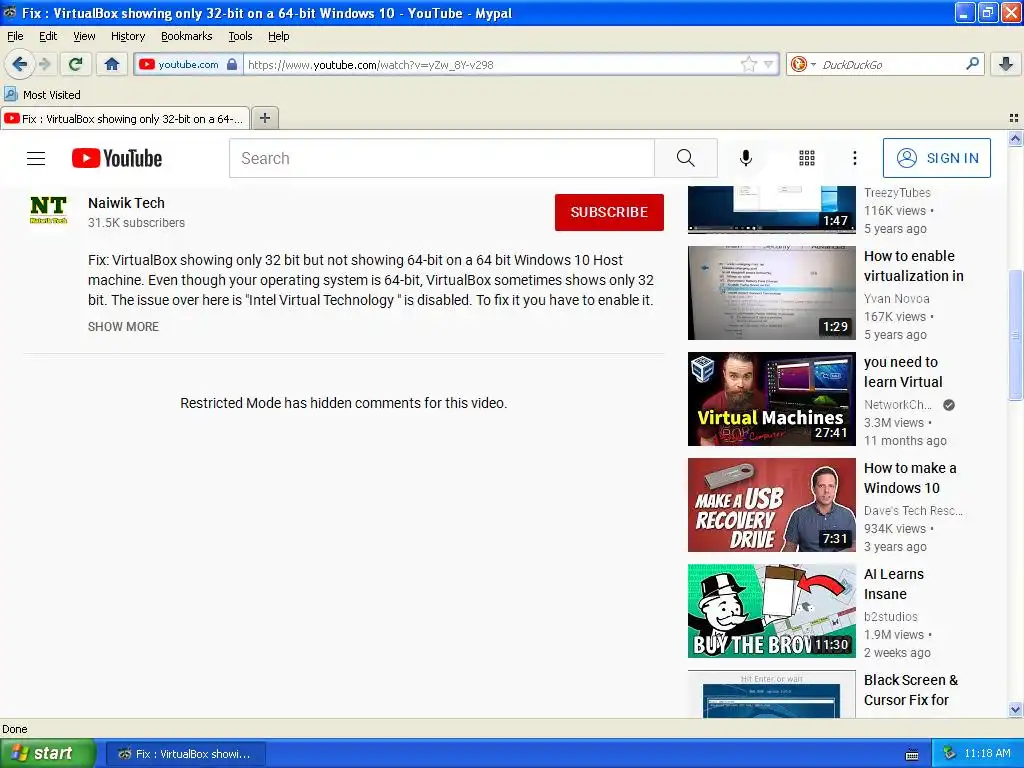
Task: Click the DuckDuckGo search magnifier icon
Action: click(972, 63)
